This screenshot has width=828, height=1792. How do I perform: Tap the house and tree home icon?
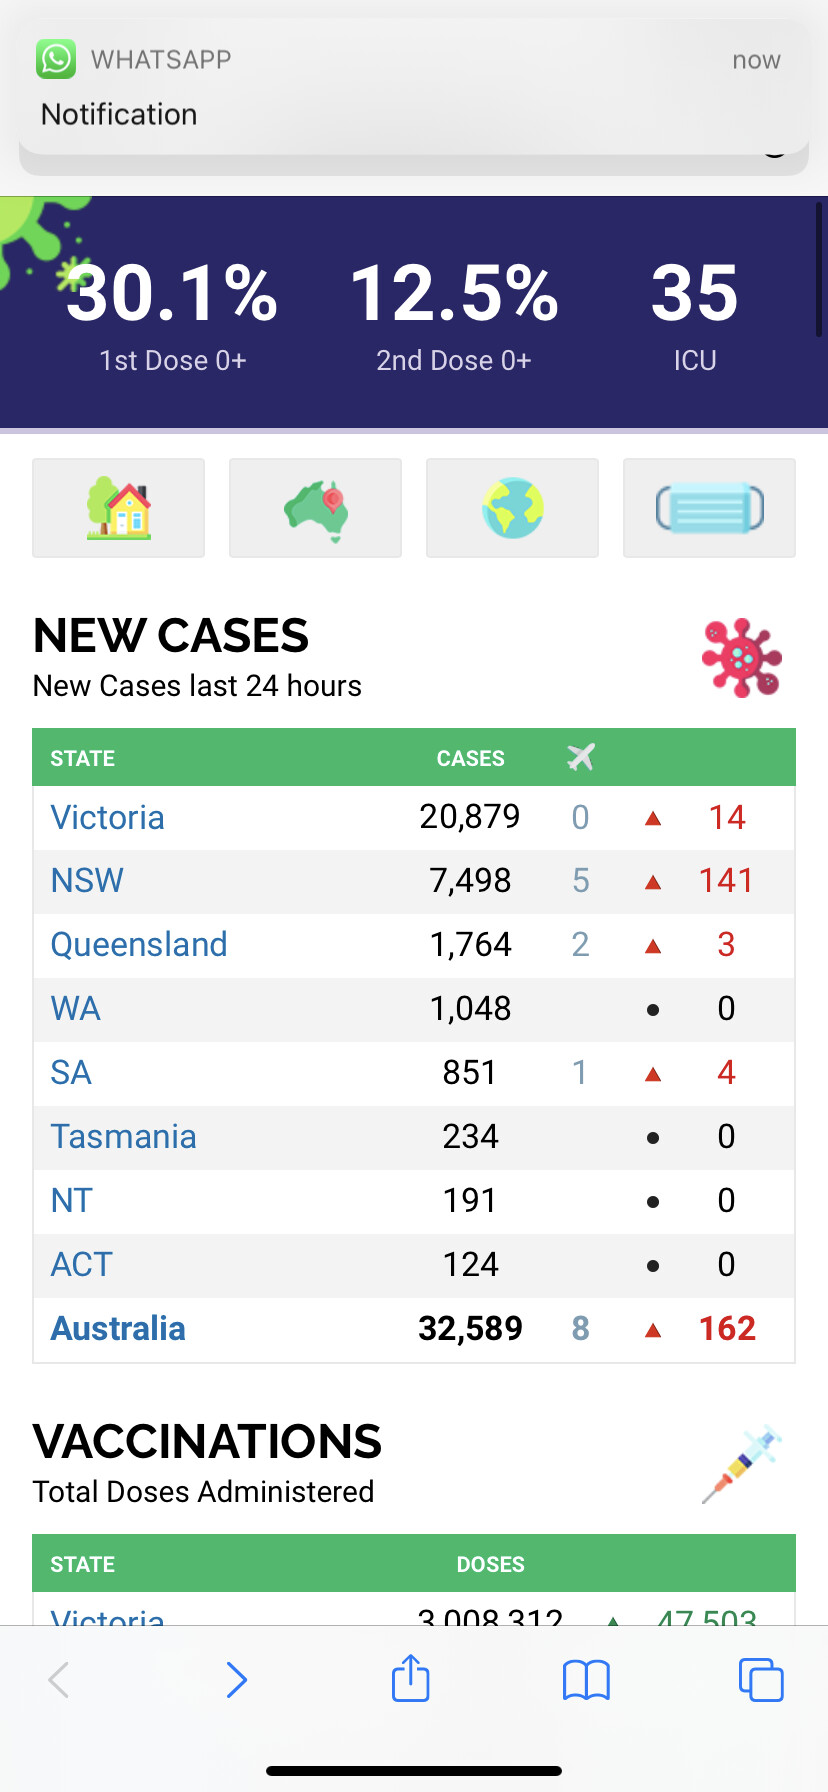pyautogui.click(x=118, y=508)
